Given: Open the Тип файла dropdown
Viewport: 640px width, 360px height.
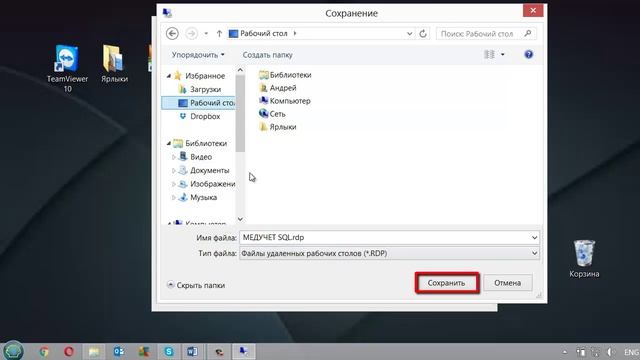Looking at the screenshot, I should point(389,253).
